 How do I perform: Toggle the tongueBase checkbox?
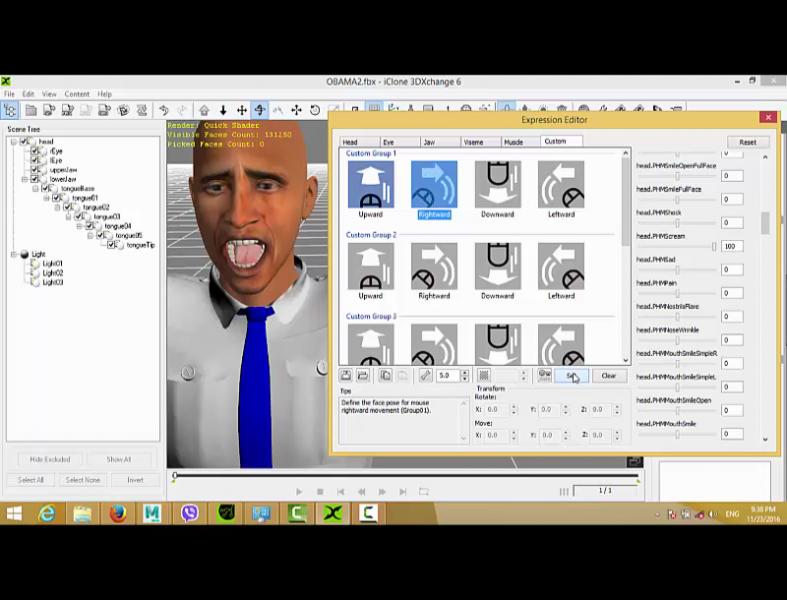(x=46, y=188)
